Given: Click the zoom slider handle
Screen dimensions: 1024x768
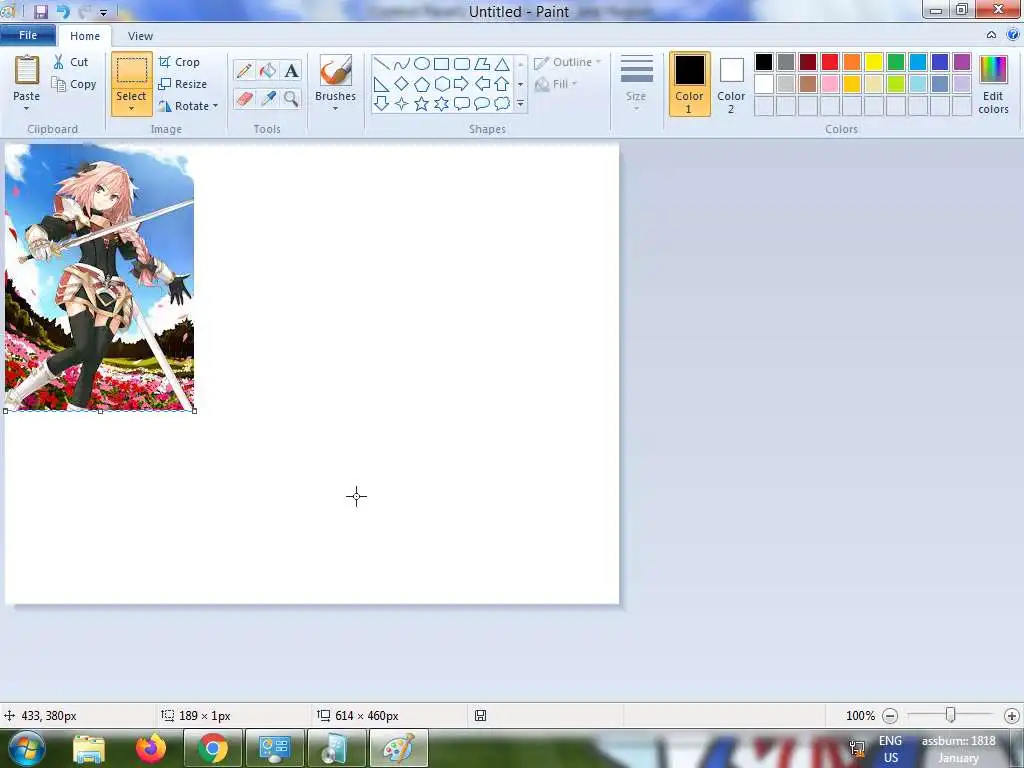Looking at the screenshot, I should pyautogui.click(x=951, y=716).
